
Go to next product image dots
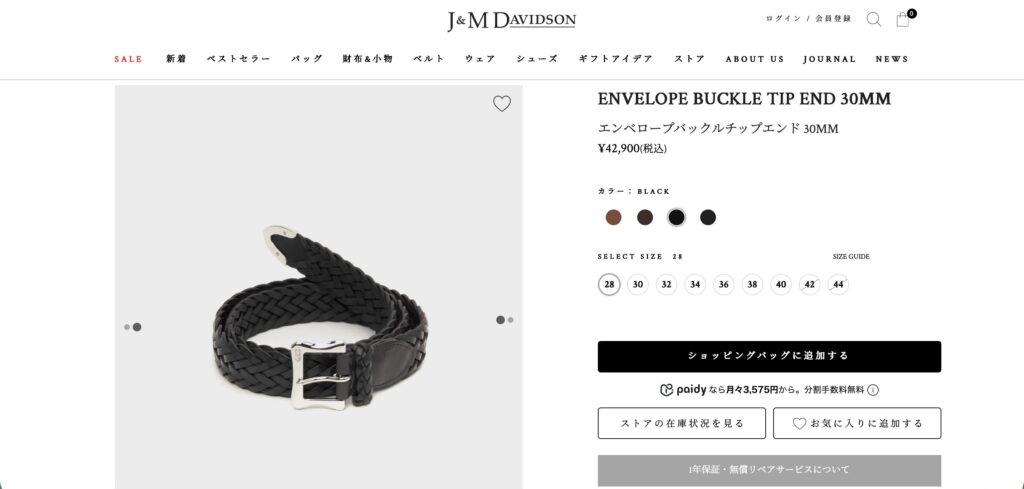coord(504,320)
